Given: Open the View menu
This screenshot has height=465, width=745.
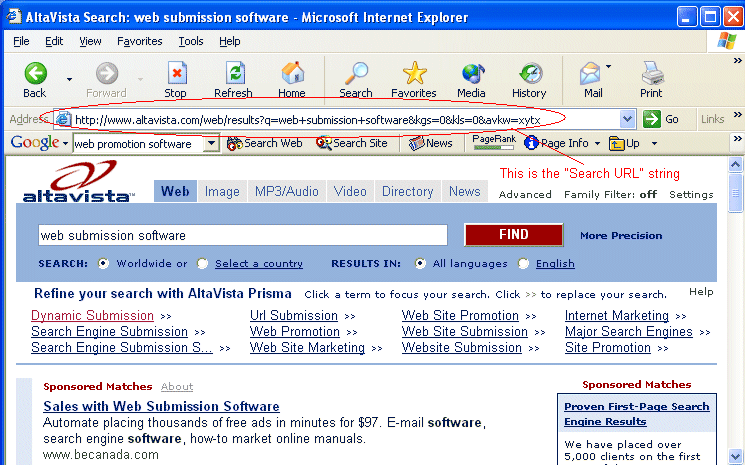Looking at the screenshot, I should point(90,41).
